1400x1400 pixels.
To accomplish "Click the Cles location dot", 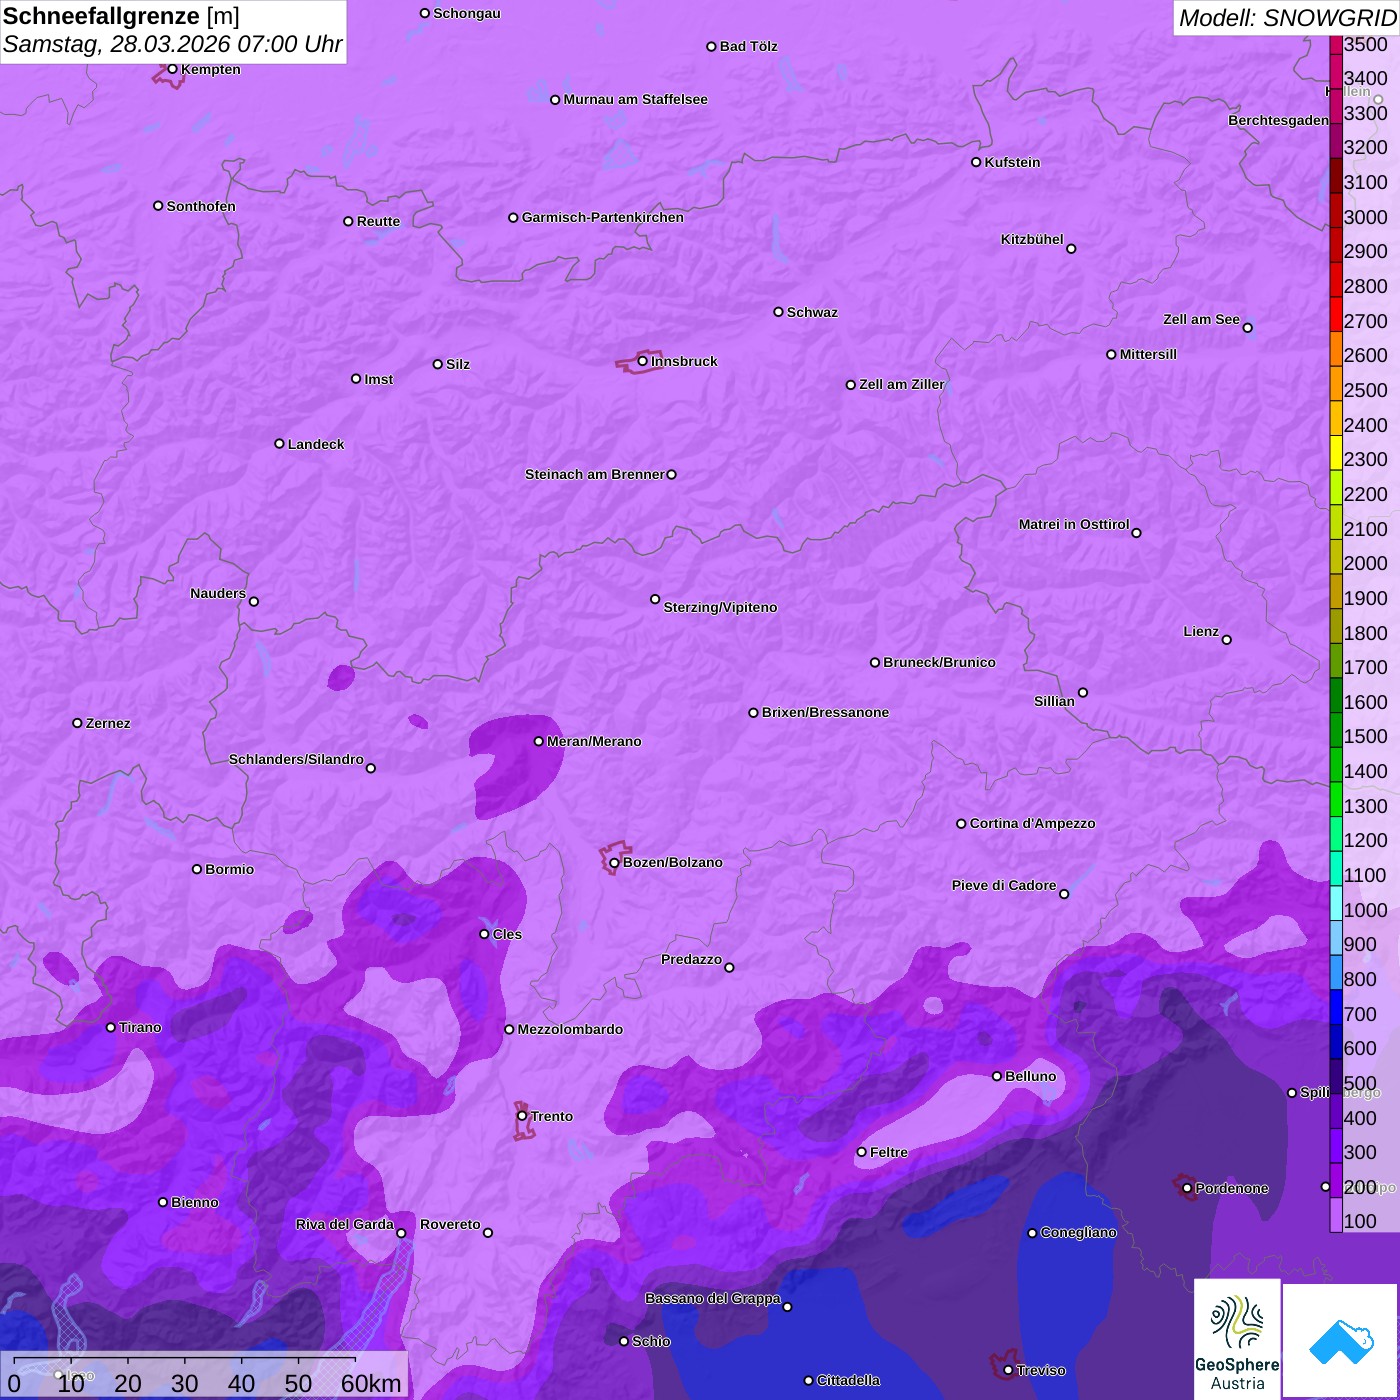I will pyautogui.click(x=484, y=934).
